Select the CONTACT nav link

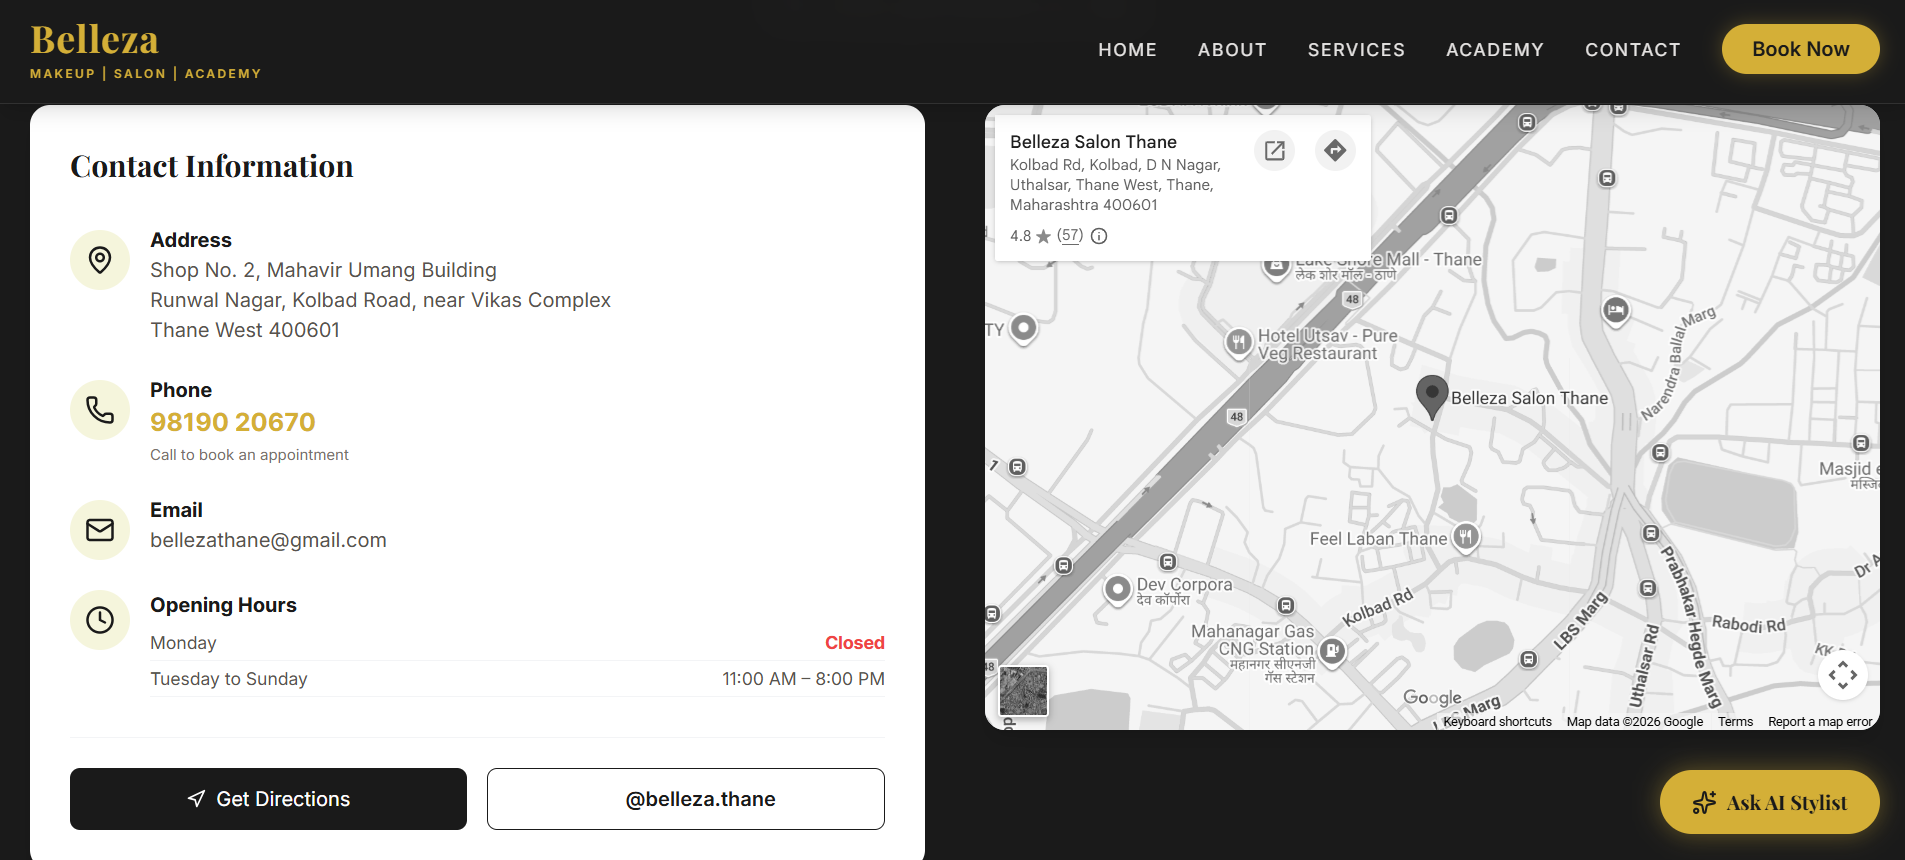(x=1633, y=50)
